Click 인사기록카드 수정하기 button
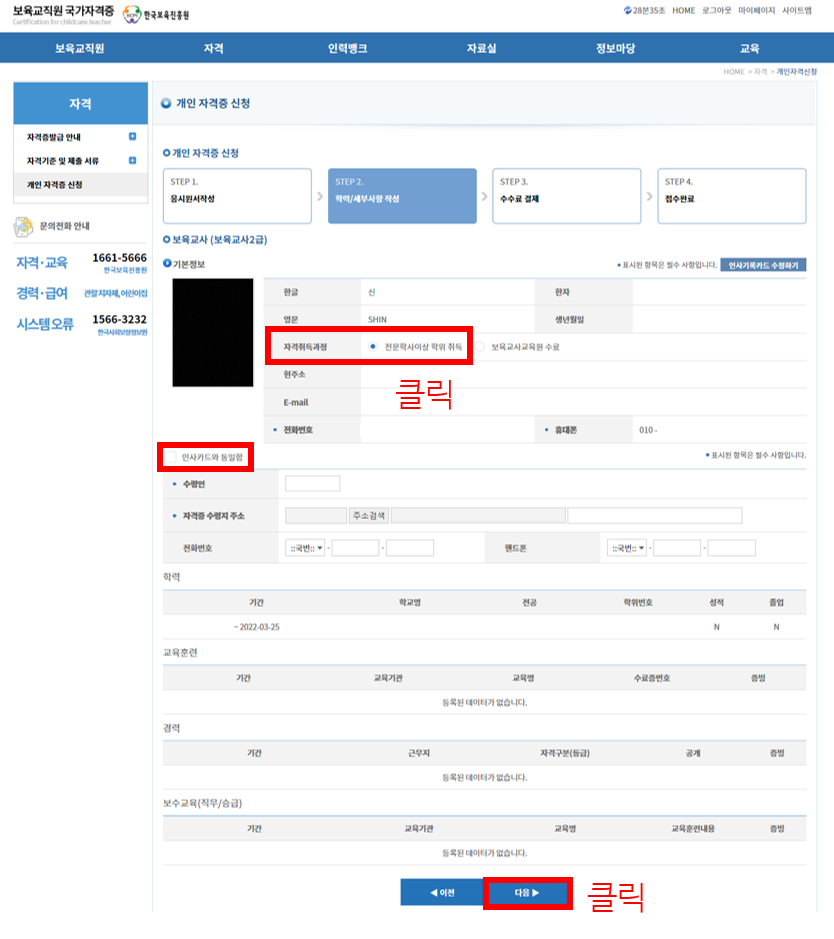The width and height of the screenshot is (834, 939). click(763, 265)
